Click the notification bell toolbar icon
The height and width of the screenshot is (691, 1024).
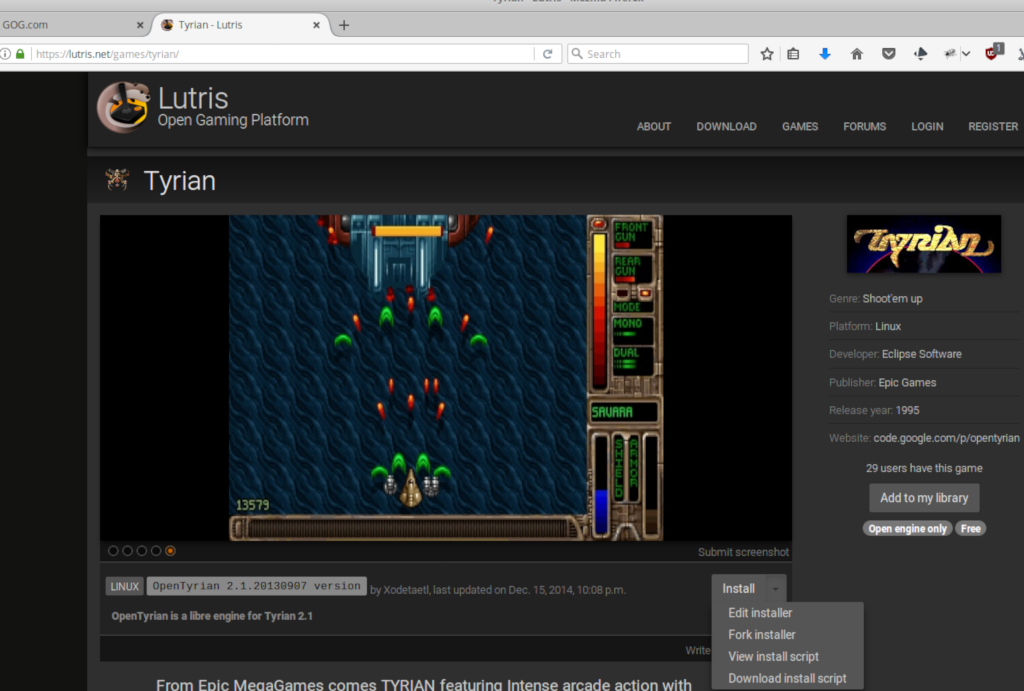pyautogui.click(x=920, y=54)
